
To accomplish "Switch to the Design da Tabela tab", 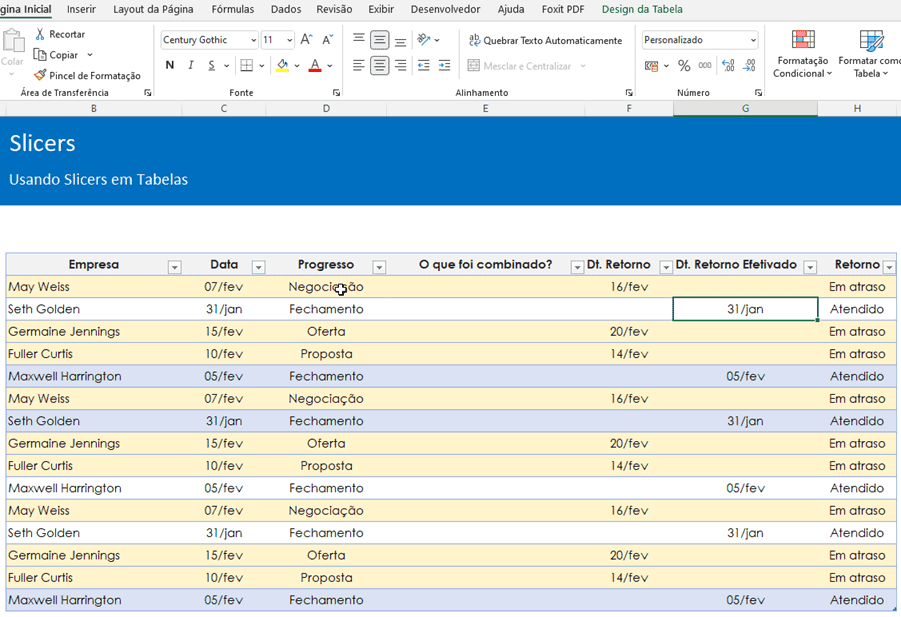I will click(x=642, y=9).
